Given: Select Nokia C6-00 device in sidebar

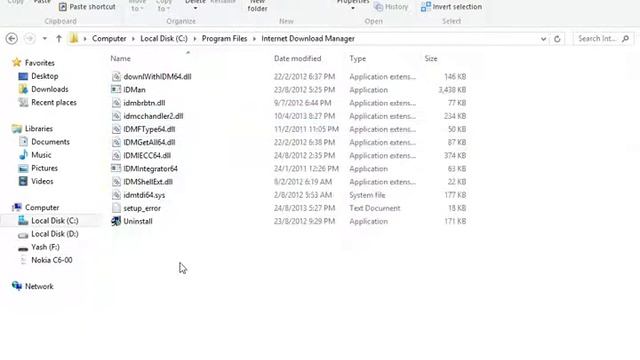Looking at the screenshot, I should pos(51,260).
